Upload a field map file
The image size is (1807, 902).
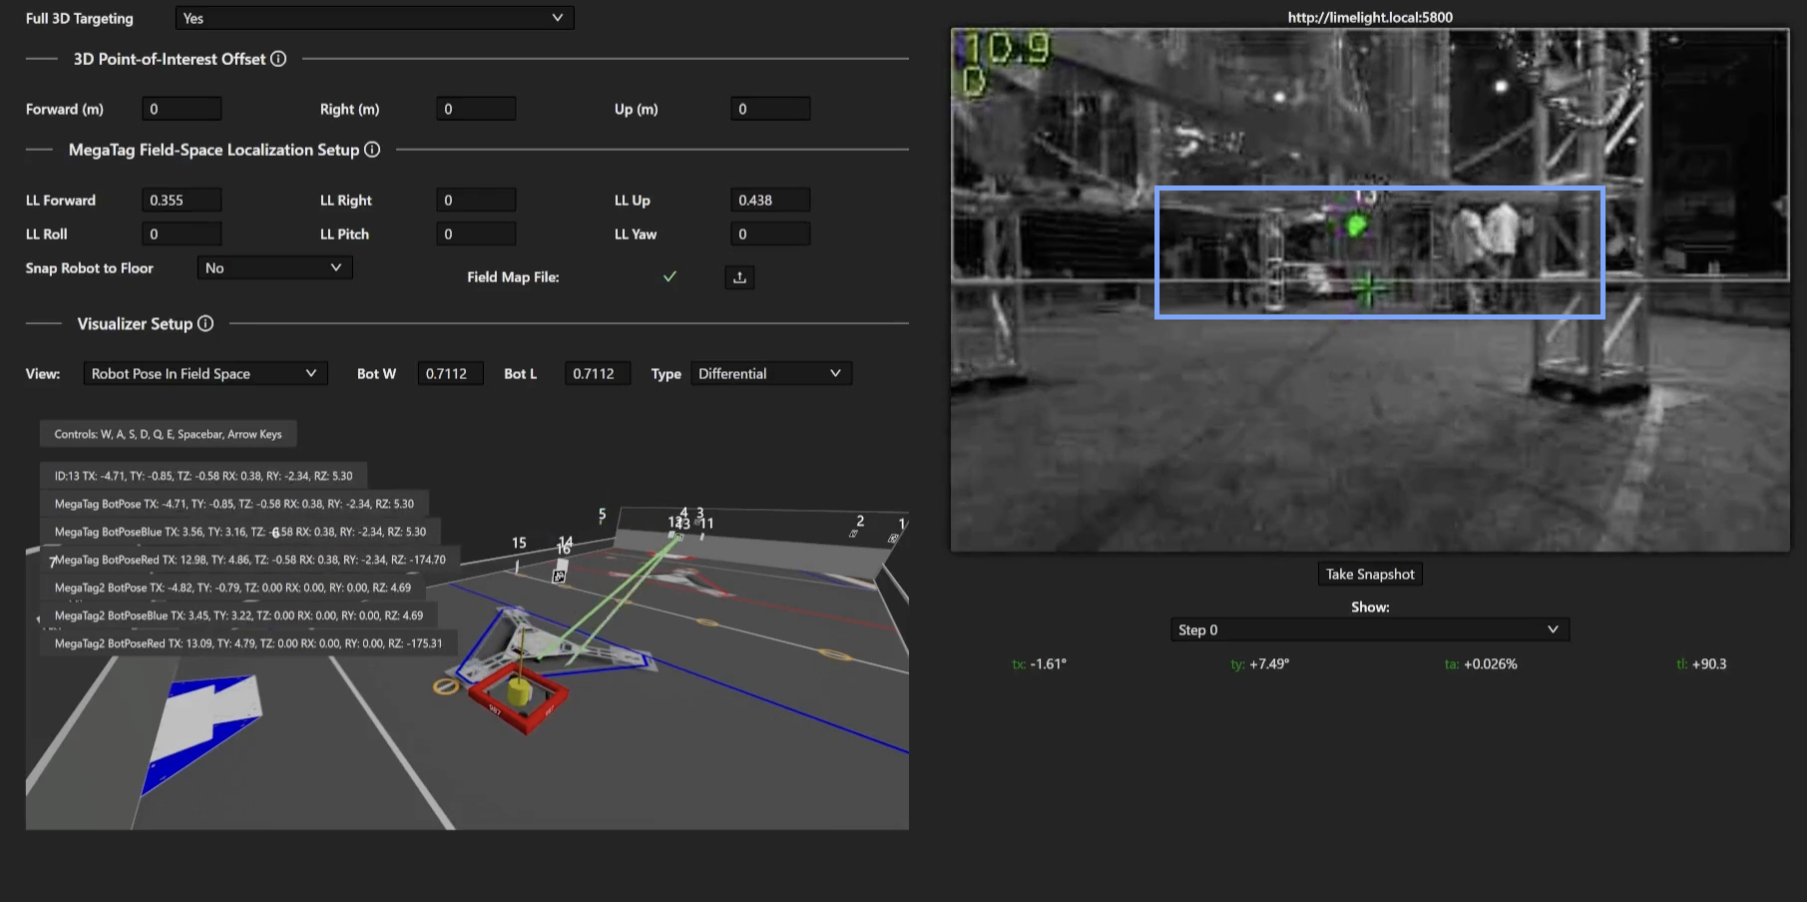coord(739,277)
